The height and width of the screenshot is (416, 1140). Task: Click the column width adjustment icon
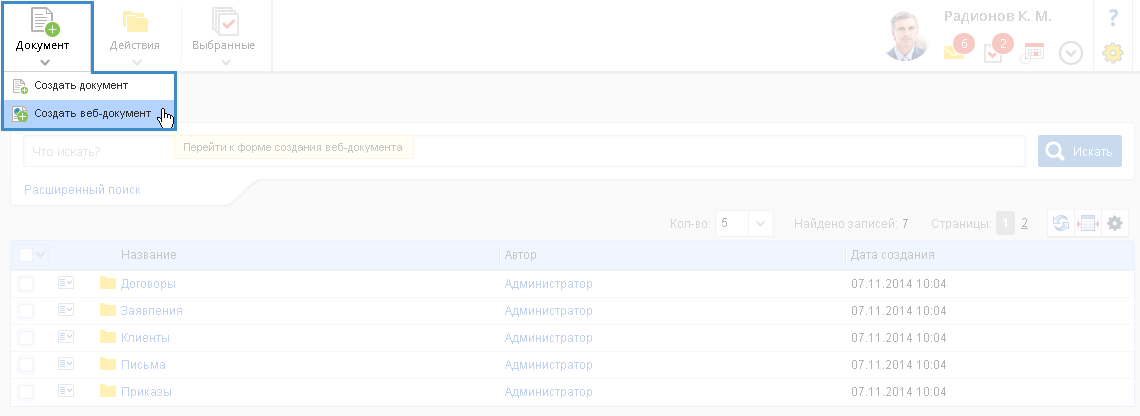coord(1088,224)
